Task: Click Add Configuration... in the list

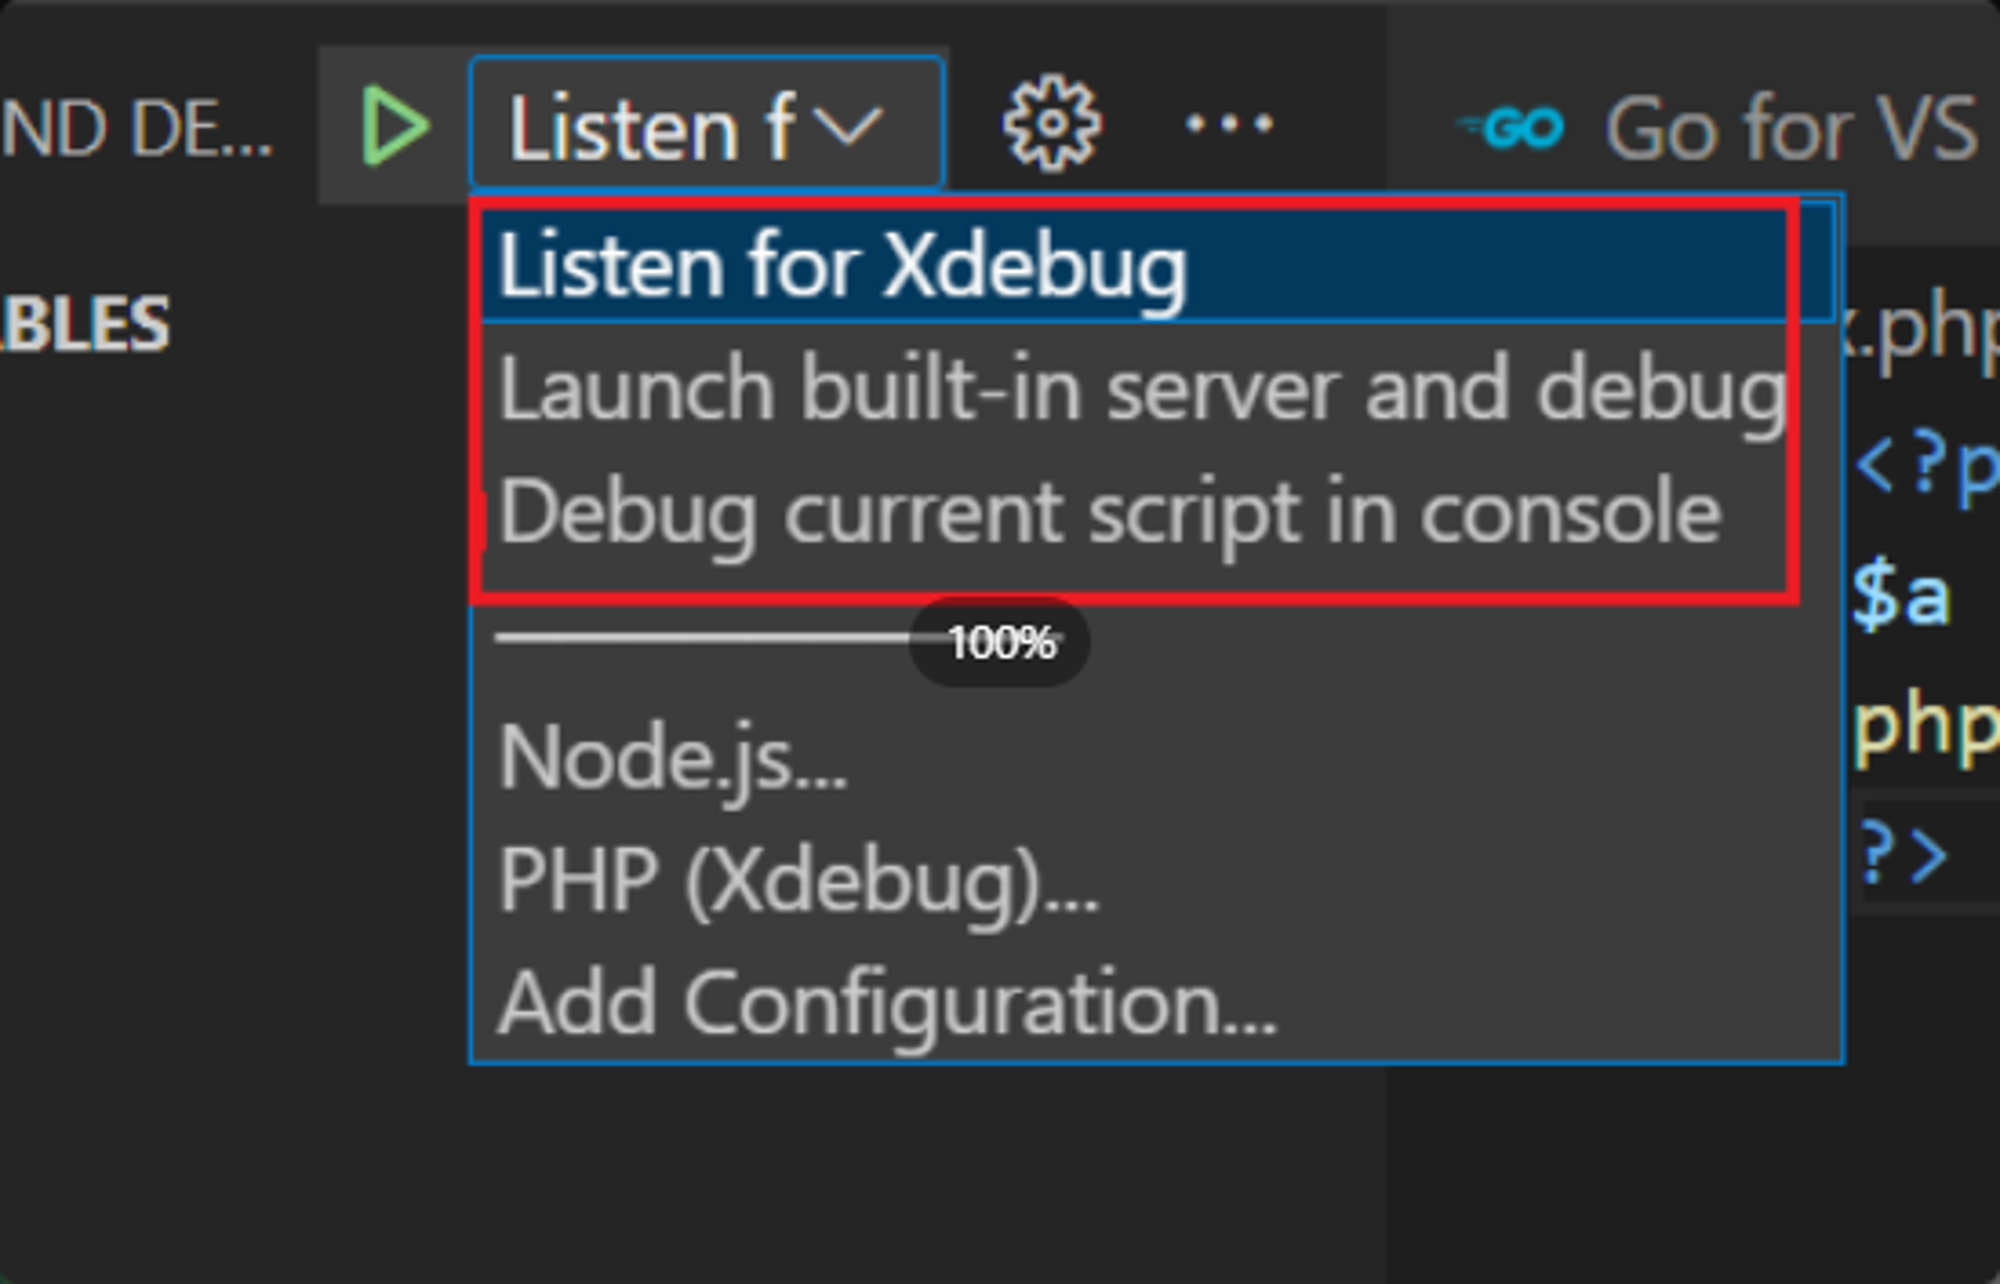Action: coord(887,1003)
